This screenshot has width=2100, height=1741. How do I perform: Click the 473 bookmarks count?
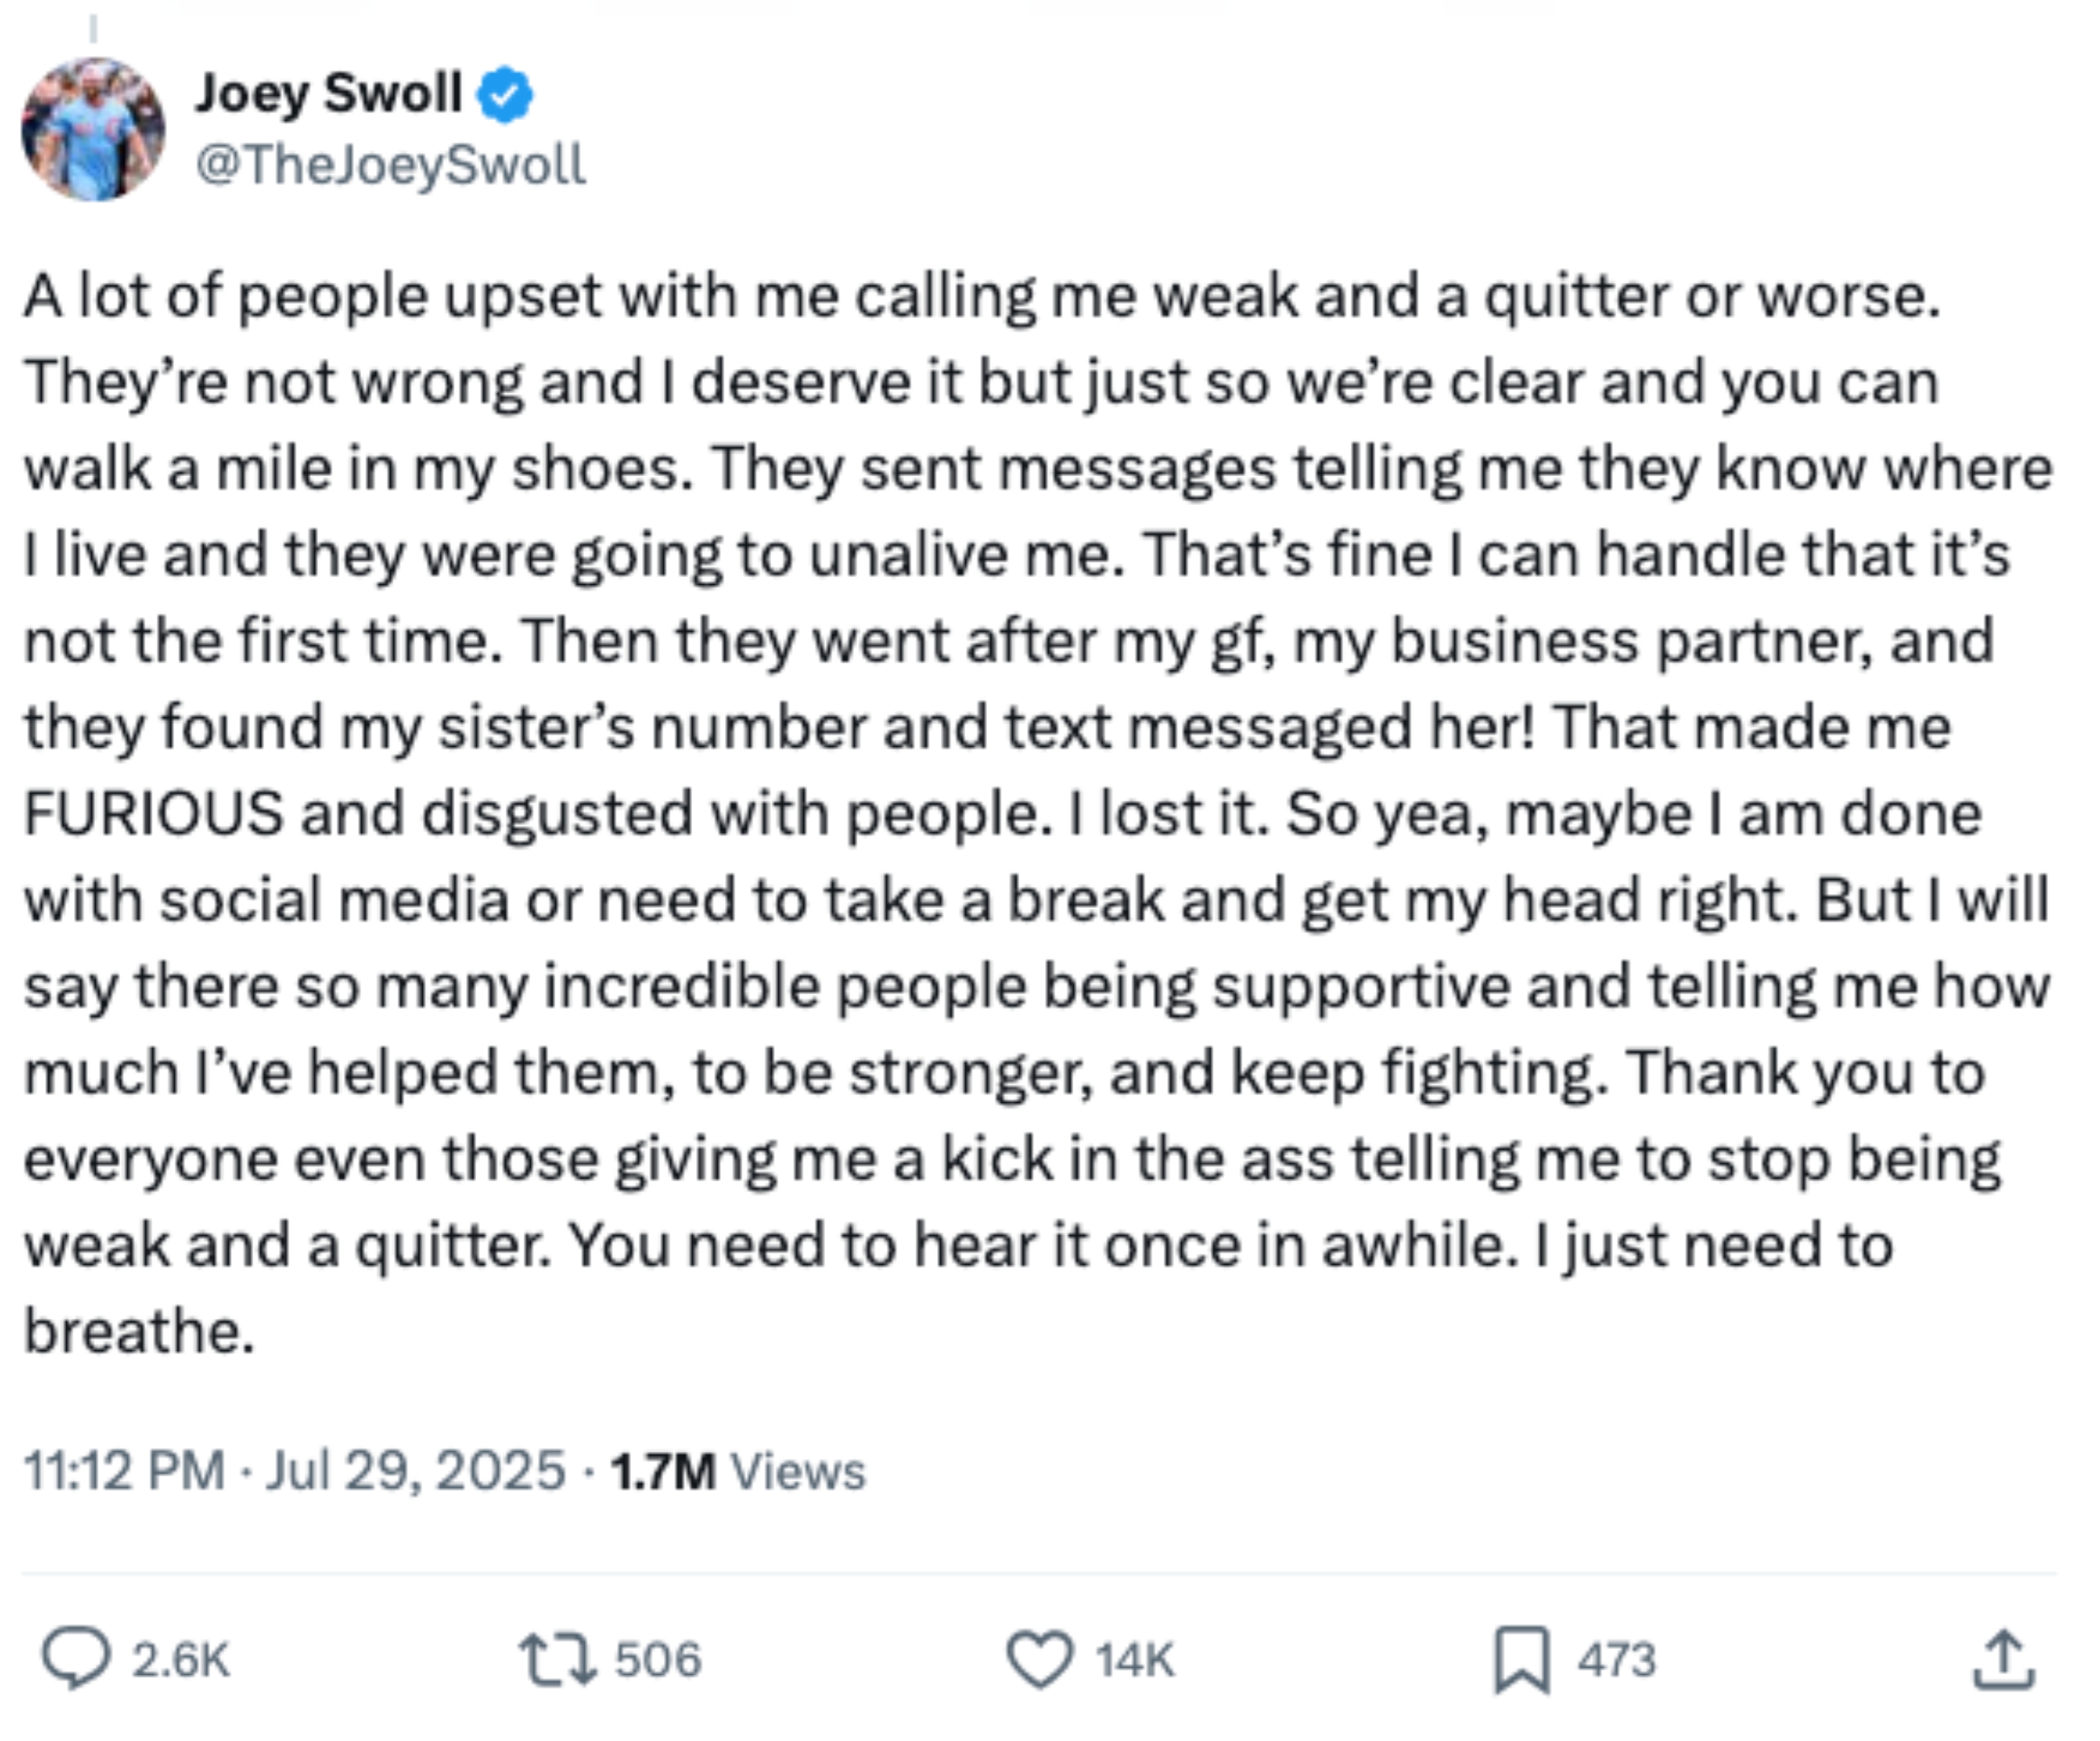tap(1617, 1660)
